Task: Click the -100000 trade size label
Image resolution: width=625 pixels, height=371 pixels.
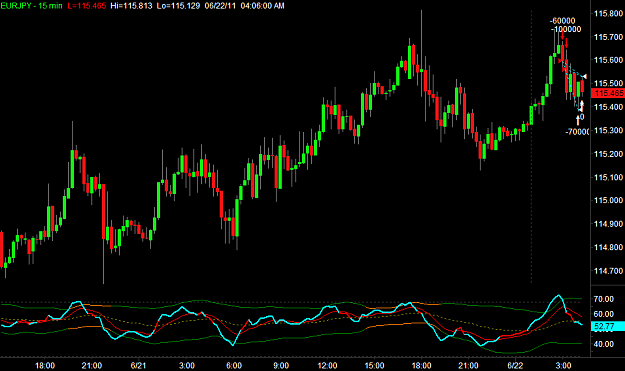Action: [x=566, y=29]
